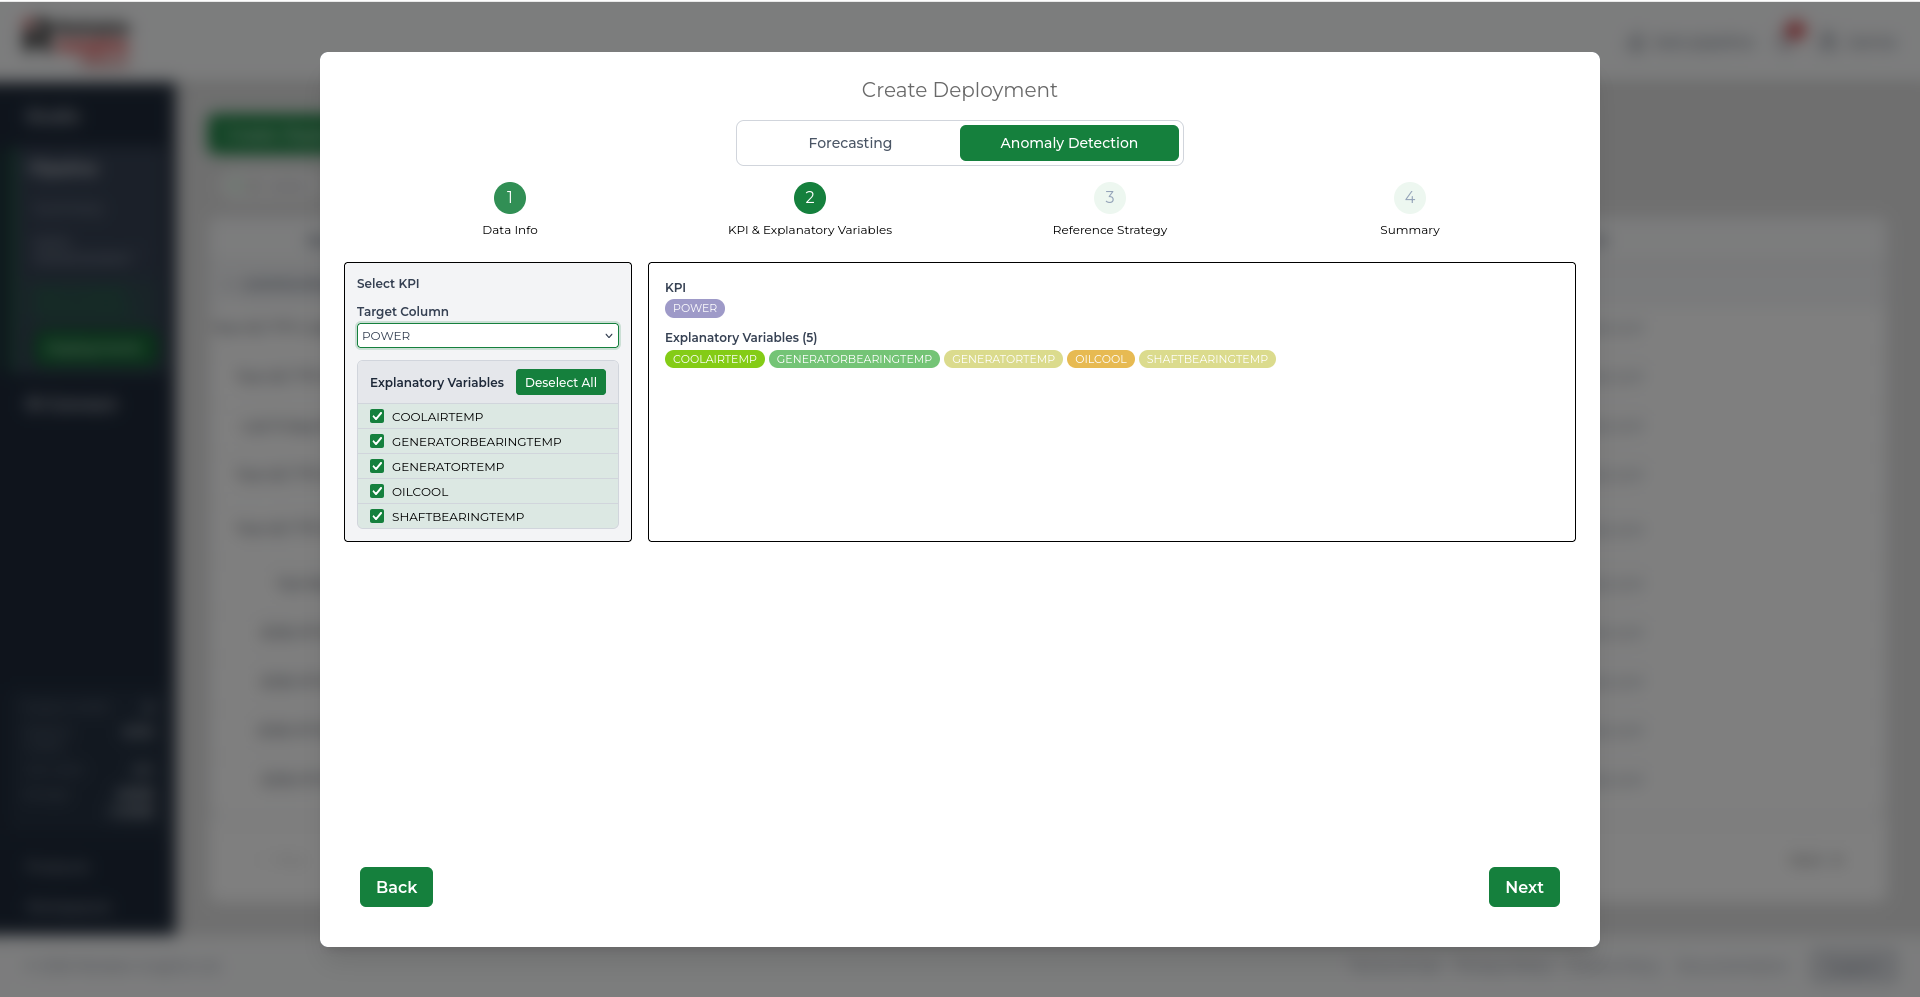Toggle the OILCOOL checkbox

point(377,491)
